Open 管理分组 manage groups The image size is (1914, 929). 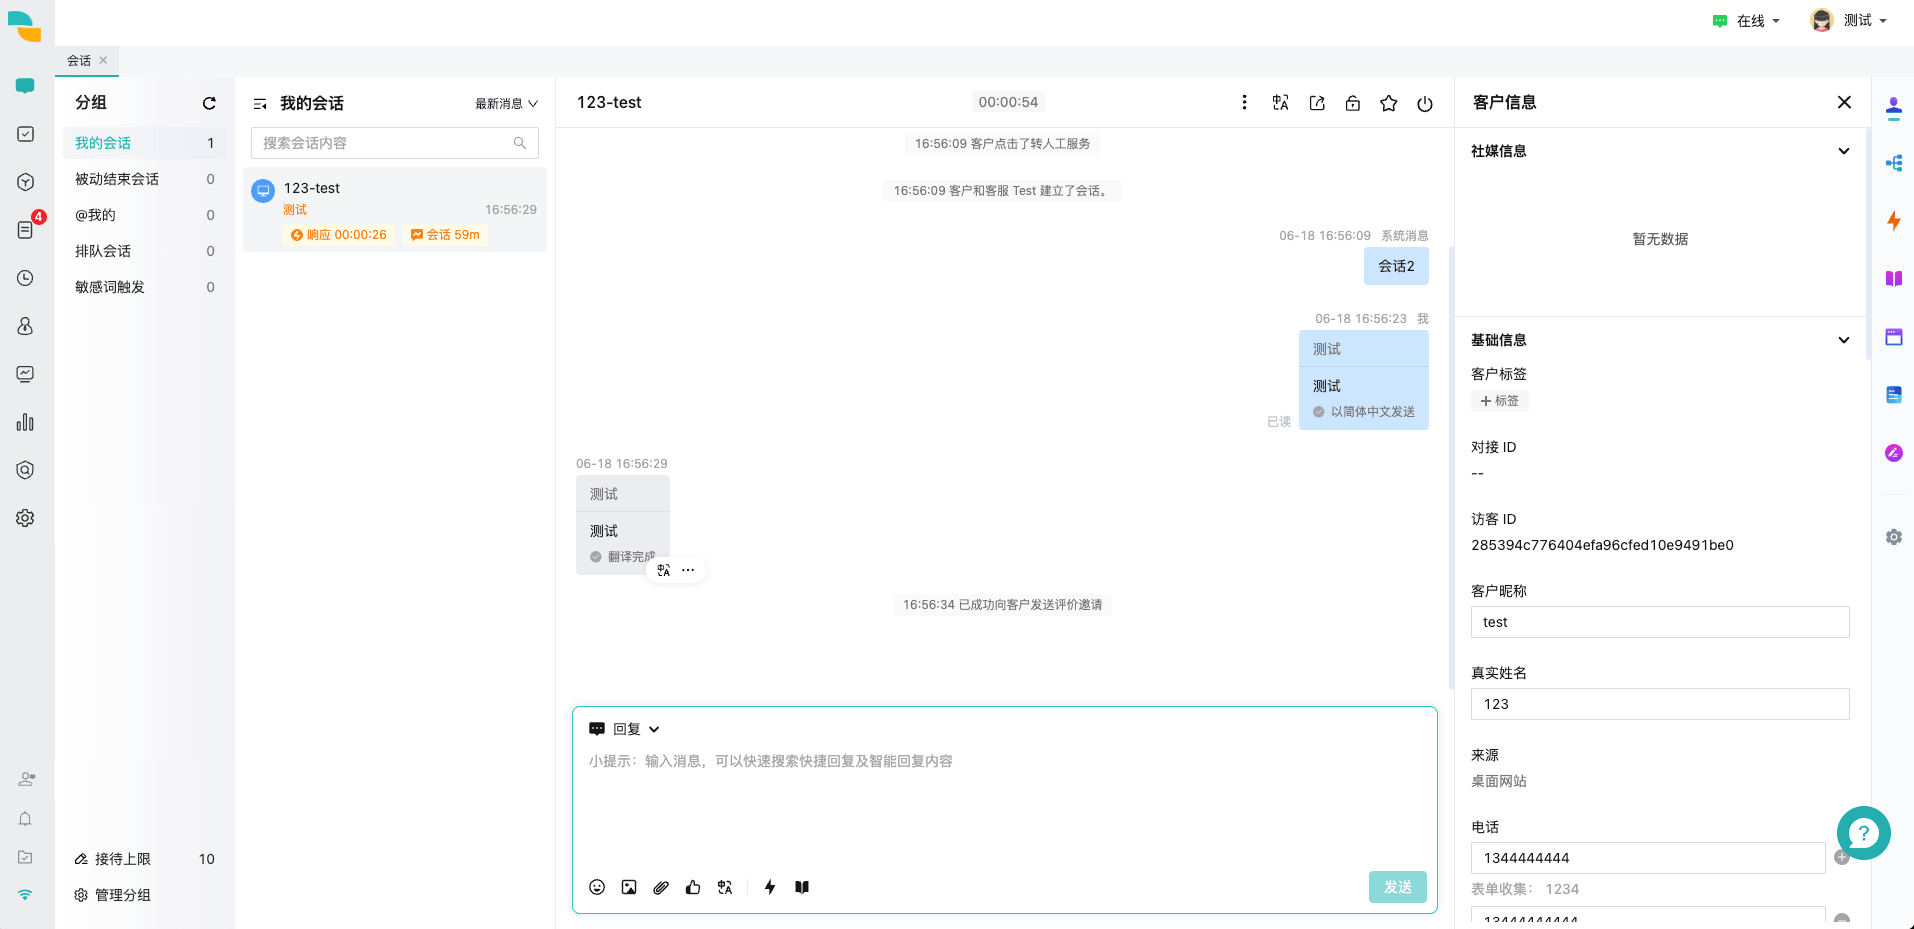[113, 895]
